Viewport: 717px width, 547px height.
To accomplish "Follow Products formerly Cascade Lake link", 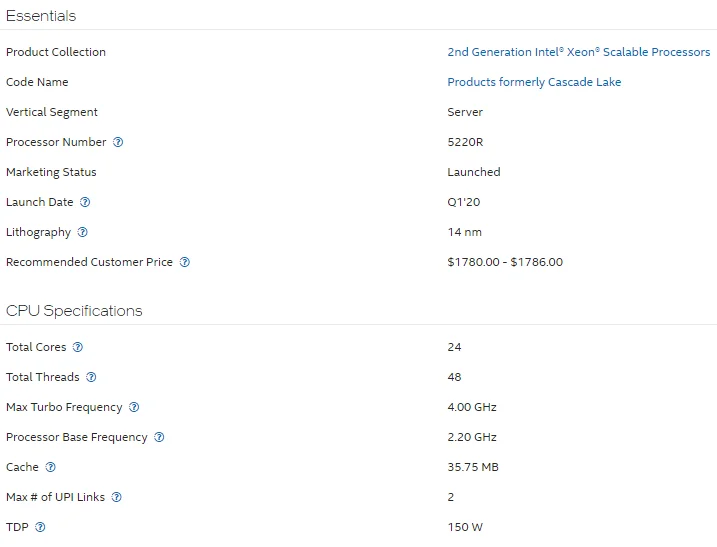I will [534, 82].
